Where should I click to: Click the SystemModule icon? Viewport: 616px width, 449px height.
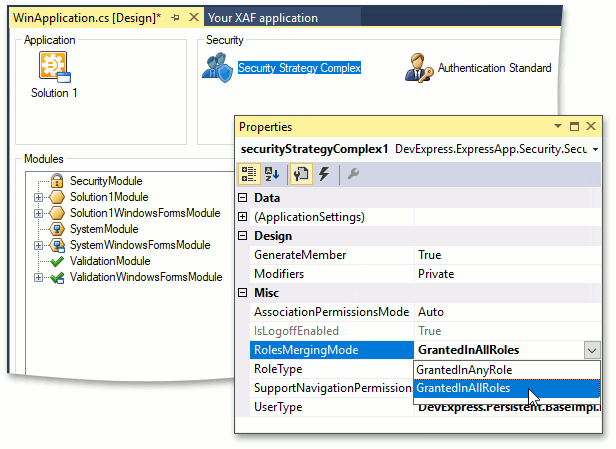(57, 229)
